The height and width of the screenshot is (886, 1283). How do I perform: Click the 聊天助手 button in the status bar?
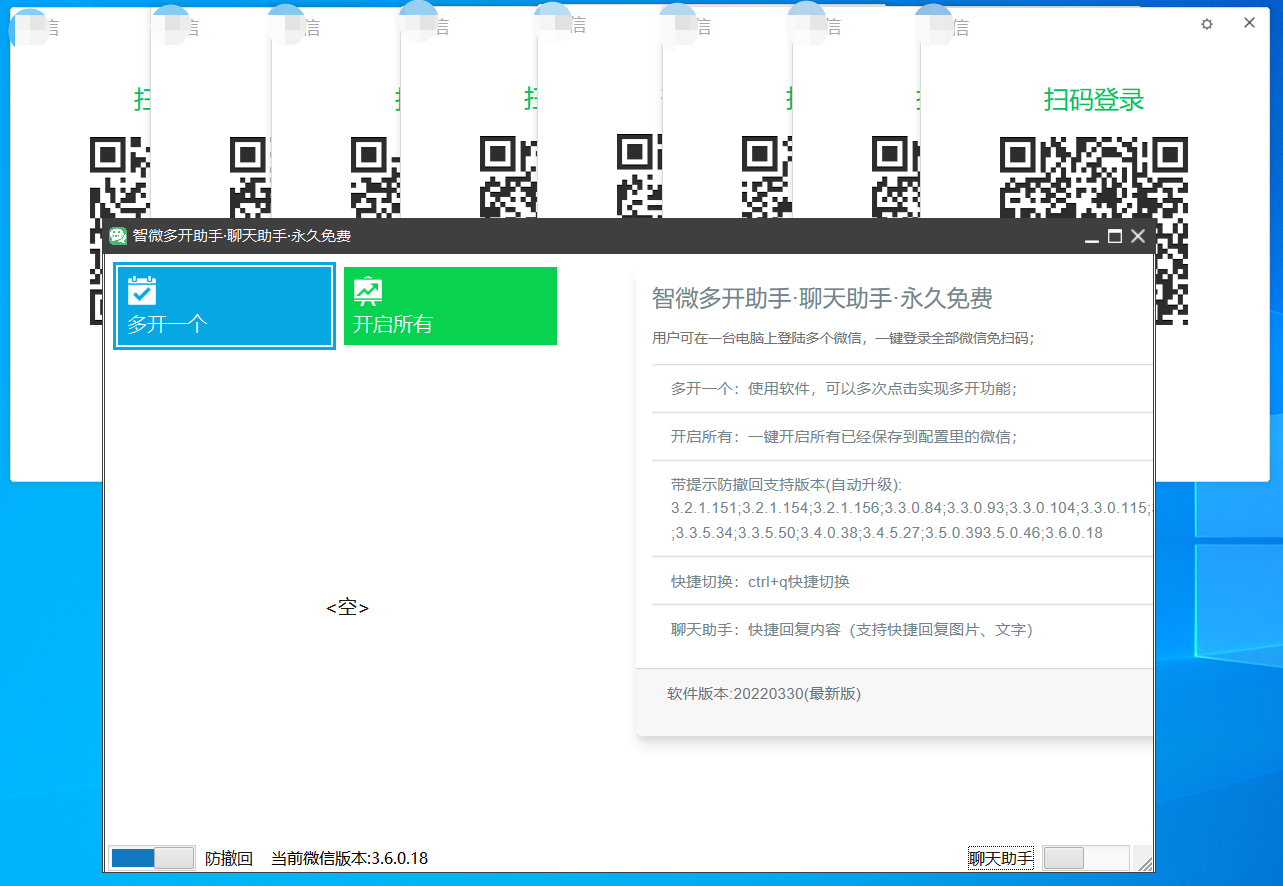tap(1000, 857)
